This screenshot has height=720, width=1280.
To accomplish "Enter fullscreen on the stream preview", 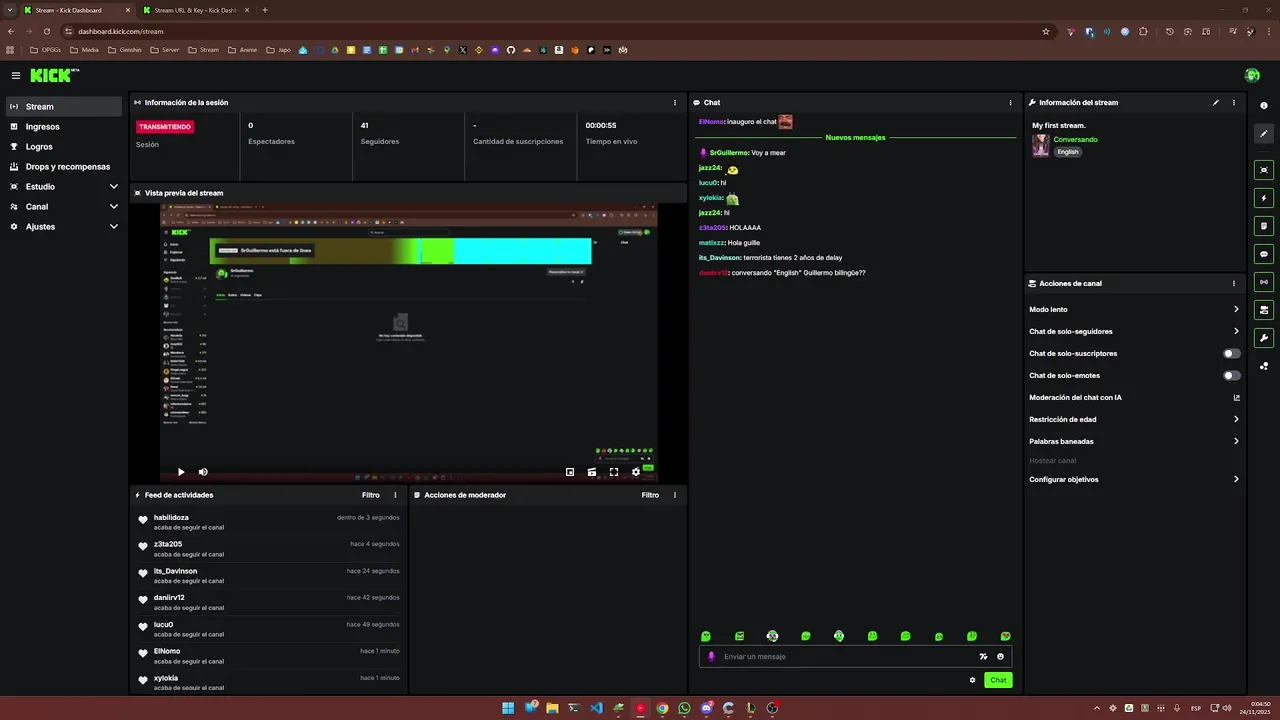I will pos(614,472).
